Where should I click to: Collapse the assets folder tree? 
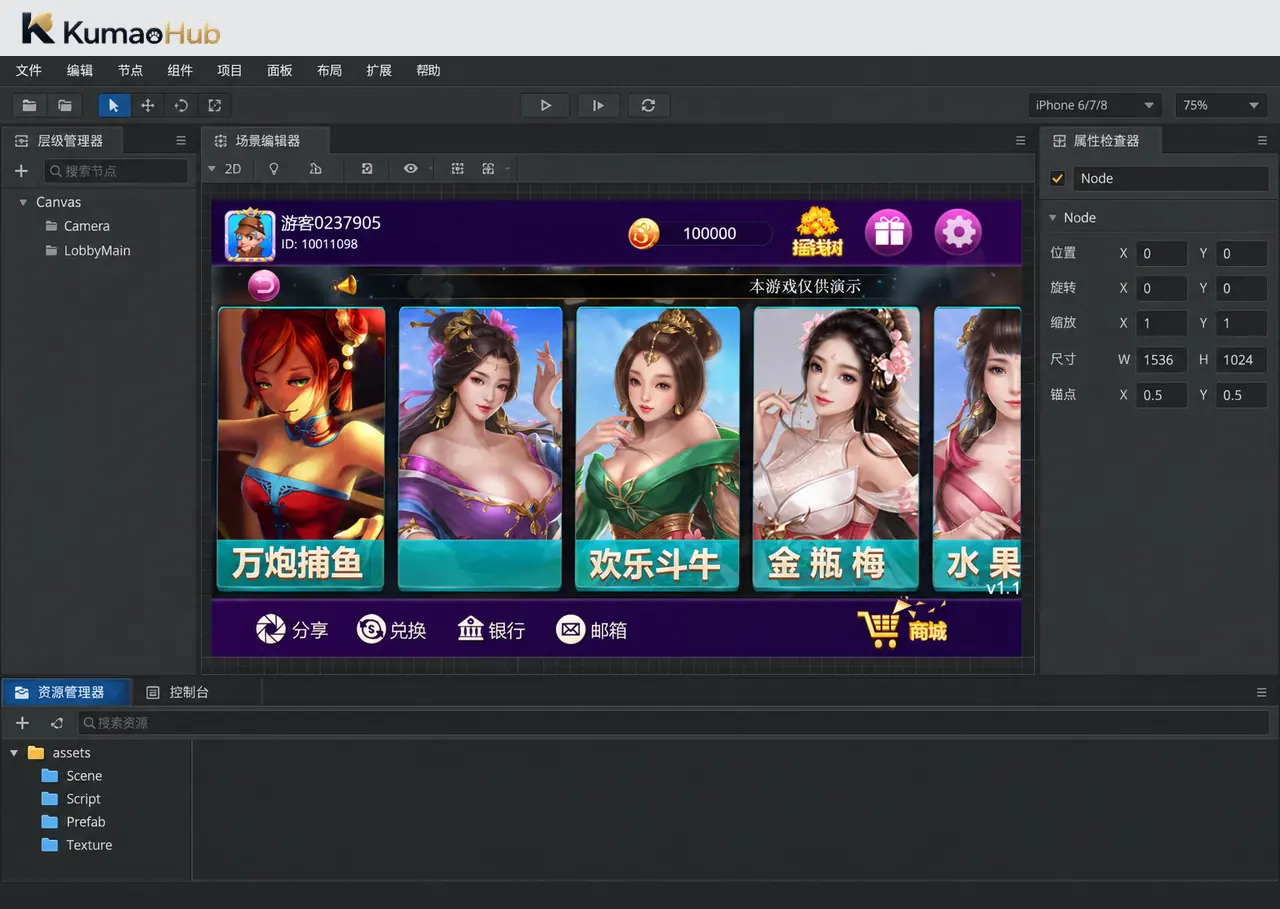click(14, 753)
